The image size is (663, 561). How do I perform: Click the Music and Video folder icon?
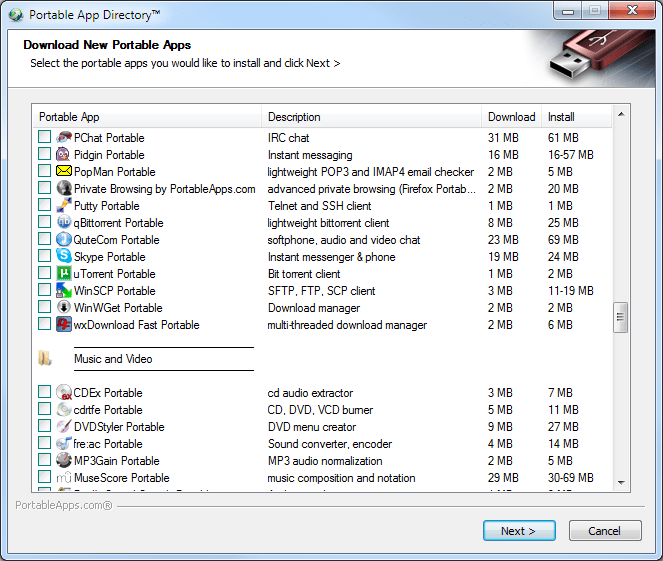[45, 359]
